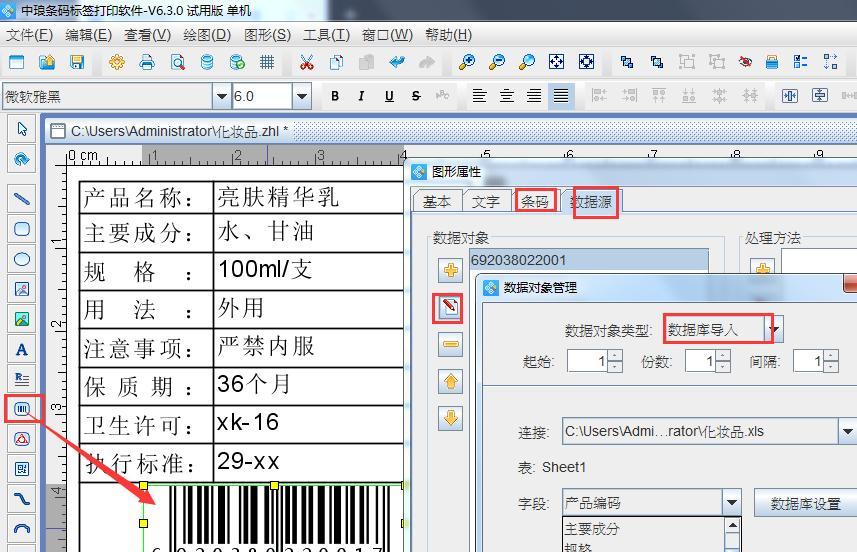Open the 图形(S) menu
This screenshot has height=552, width=857.
pyautogui.click(x=267, y=35)
